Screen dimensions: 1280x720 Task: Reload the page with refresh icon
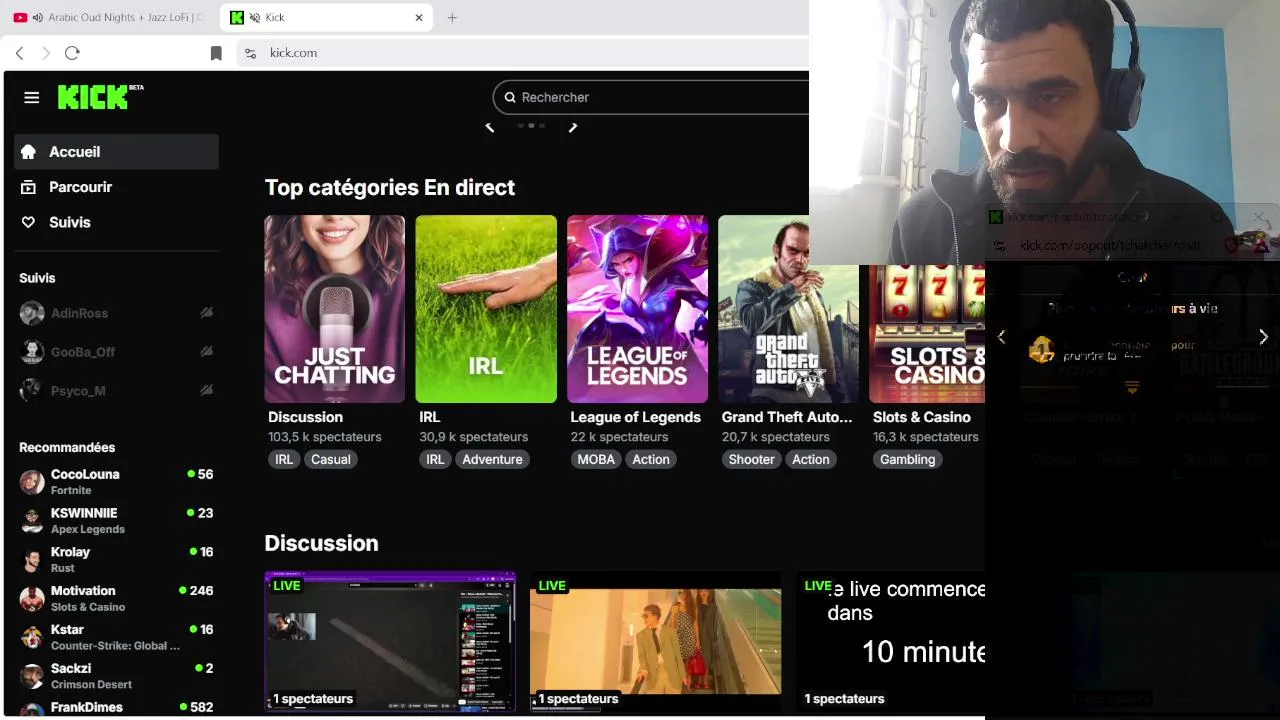pos(72,53)
